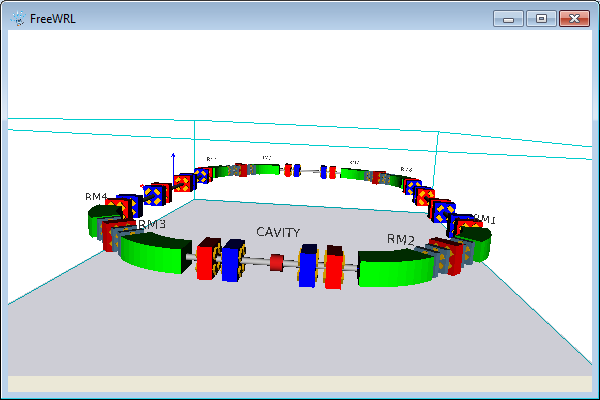Click the RM1 text label

tap(484, 219)
